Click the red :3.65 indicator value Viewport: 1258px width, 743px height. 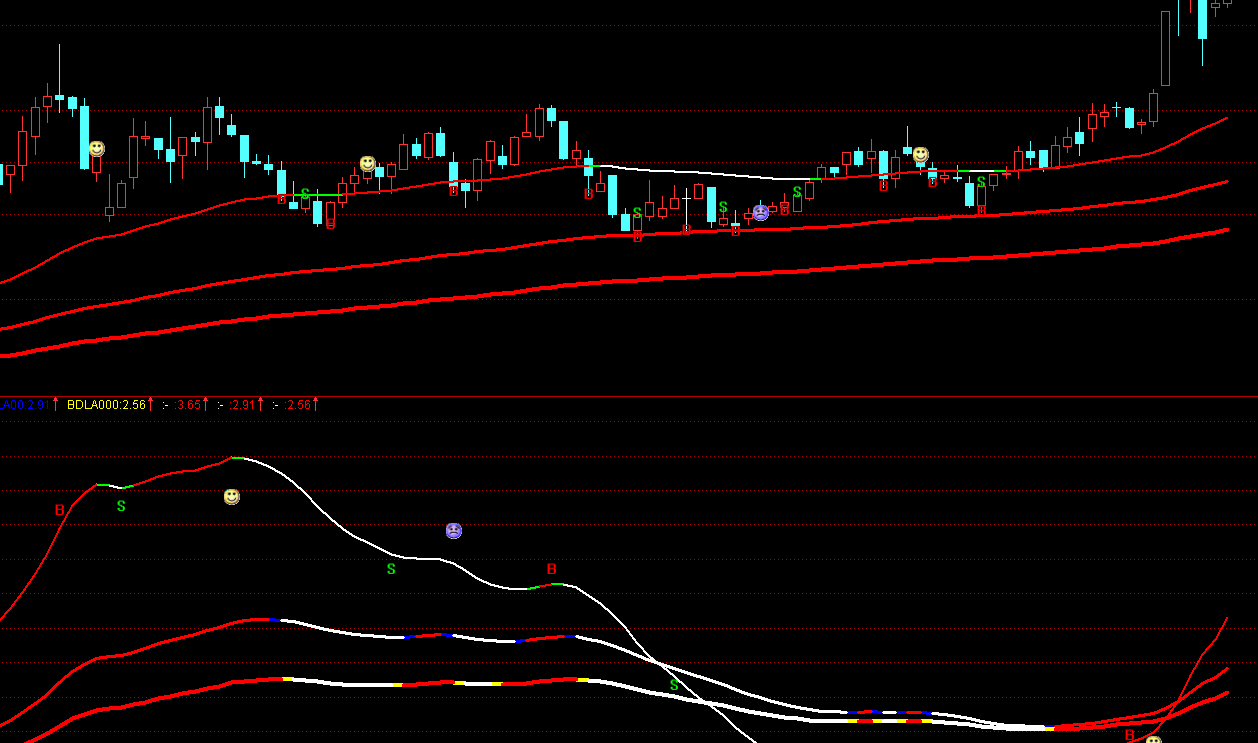(x=186, y=405)
